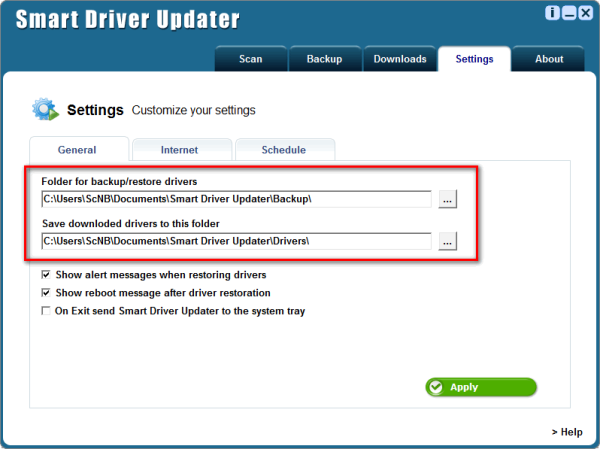Click the 'Folder for backup/restore drivers' label
Screen dimensions: 600x449
tap(119, 181)
